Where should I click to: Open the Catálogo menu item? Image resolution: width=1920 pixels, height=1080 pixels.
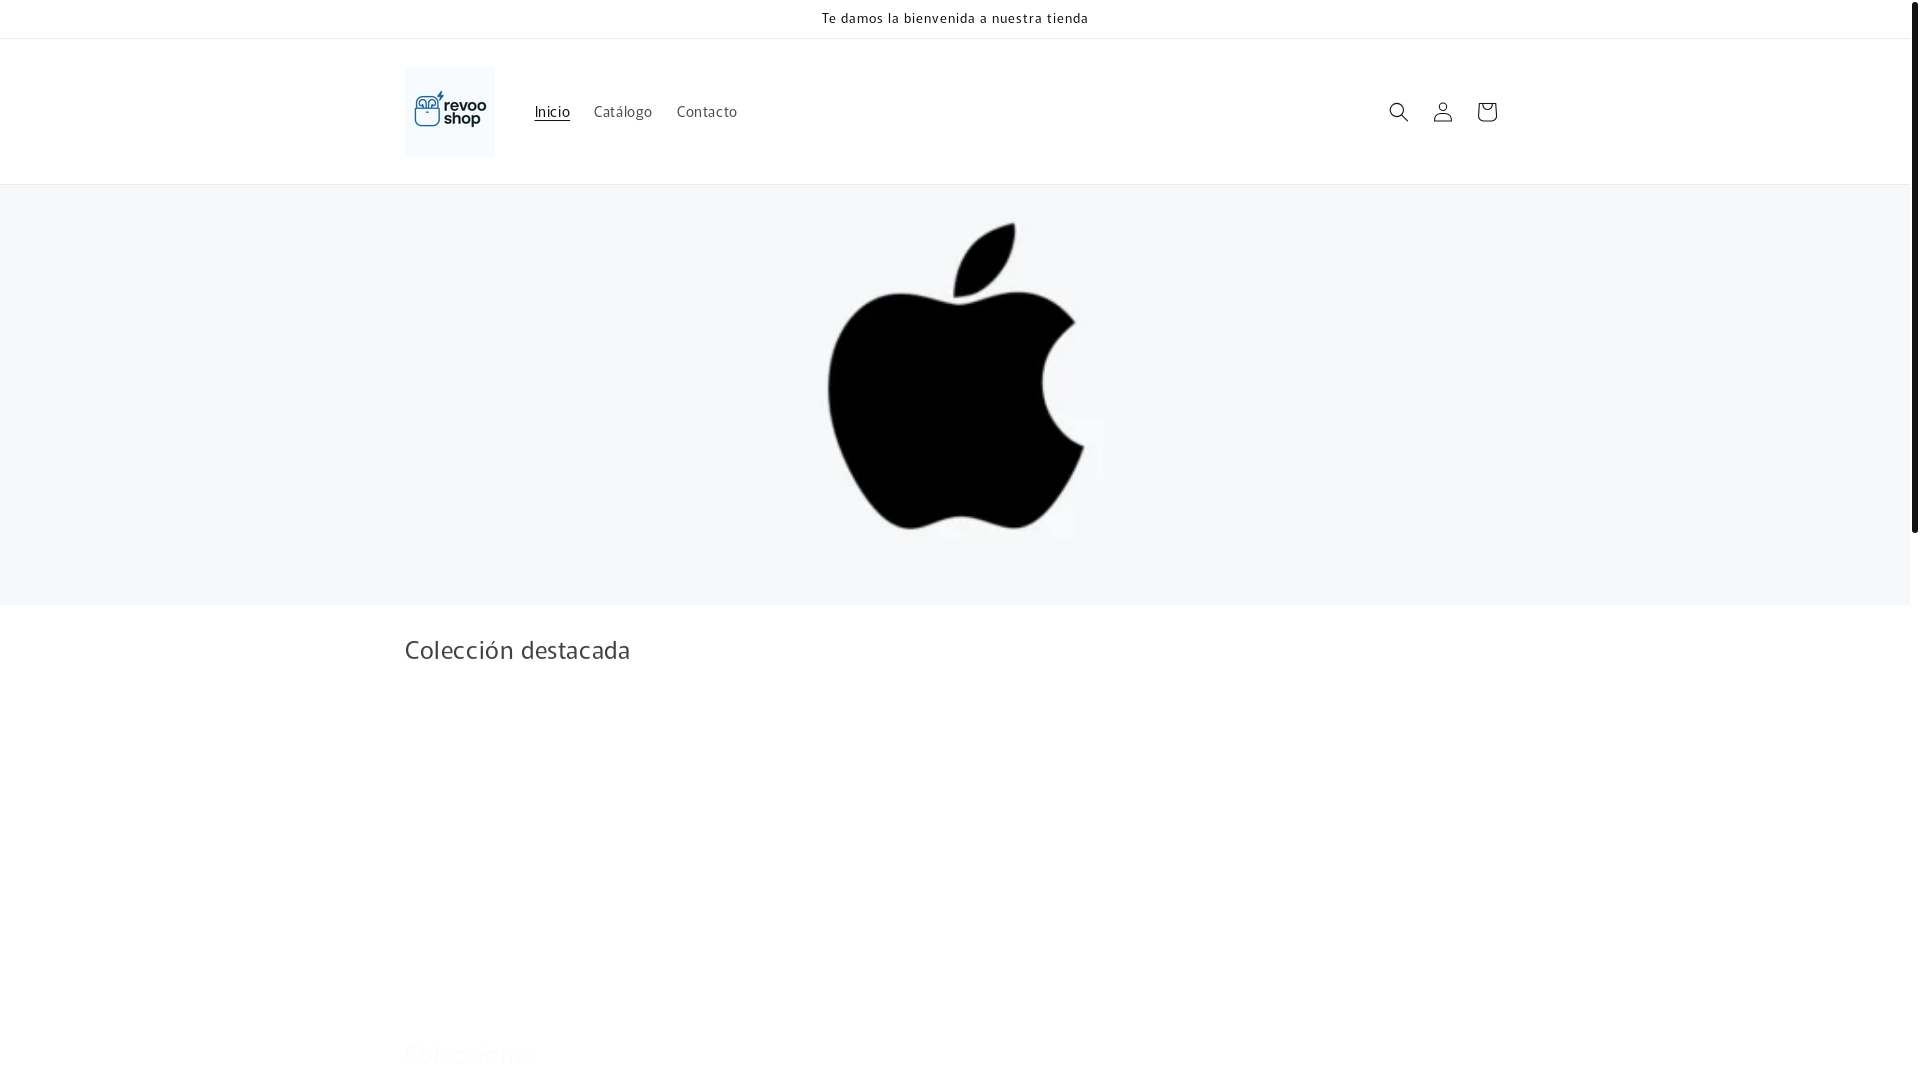623,112
